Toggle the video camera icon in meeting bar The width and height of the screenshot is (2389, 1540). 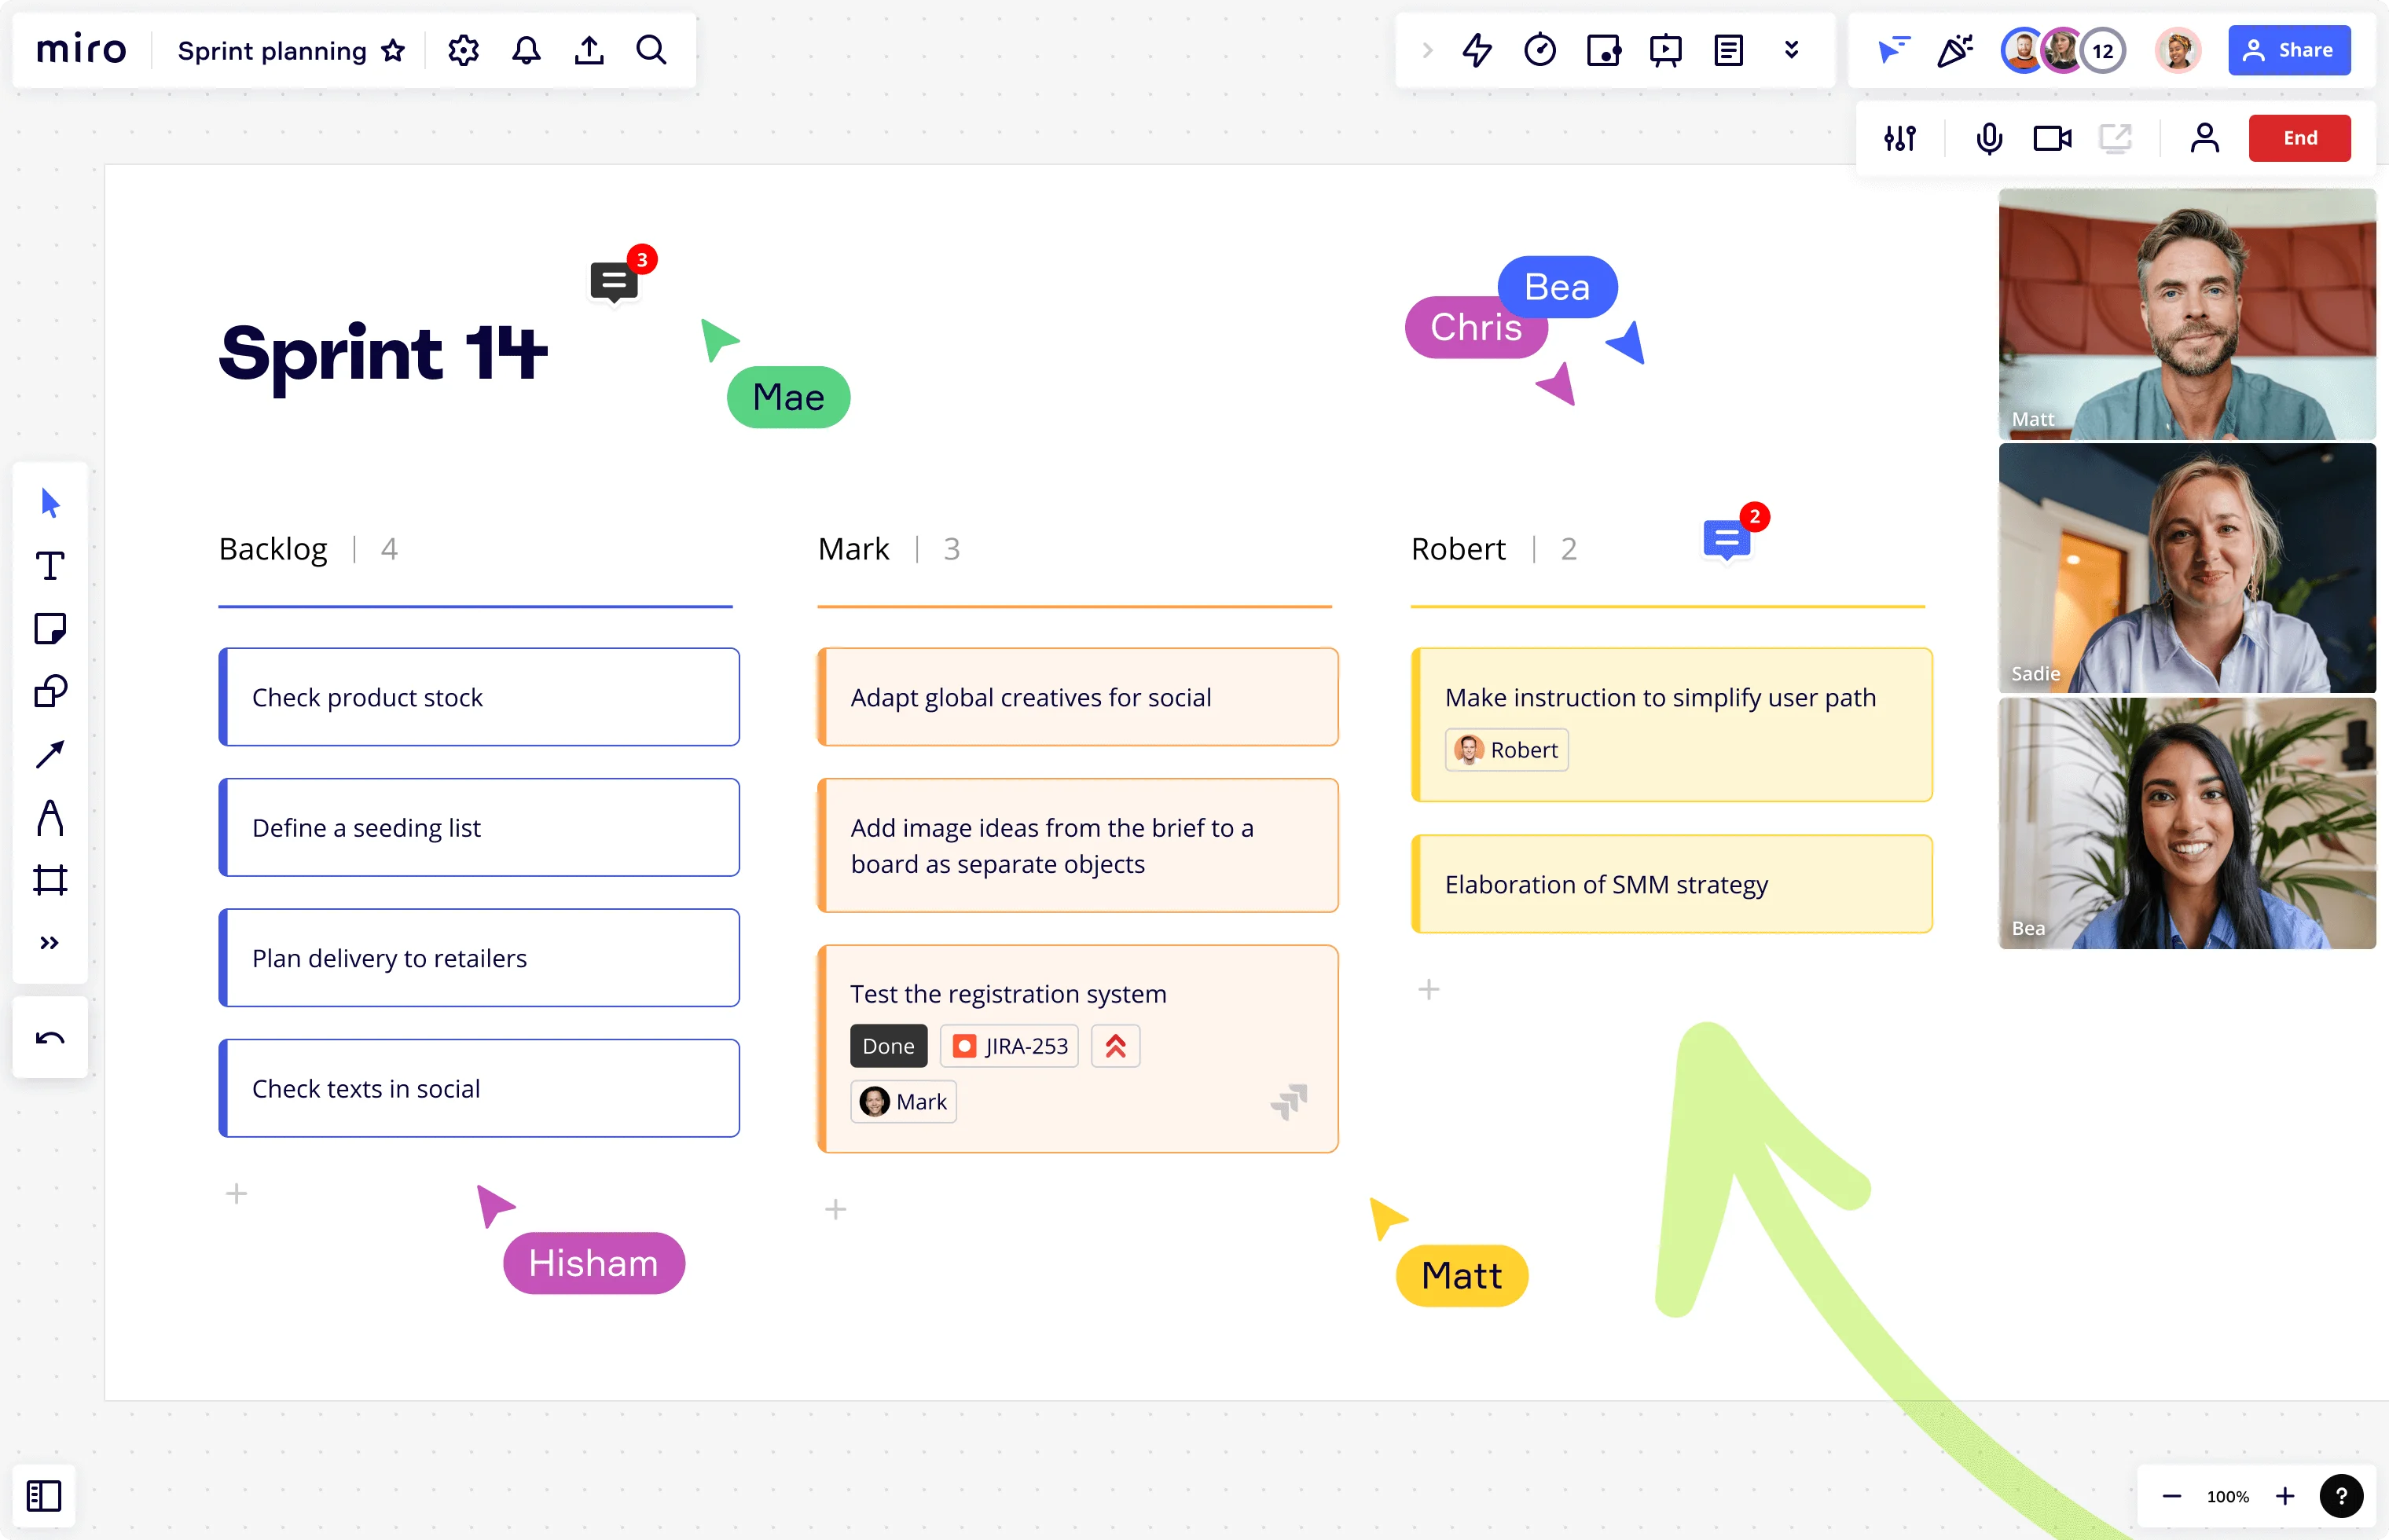[2053, 137]
